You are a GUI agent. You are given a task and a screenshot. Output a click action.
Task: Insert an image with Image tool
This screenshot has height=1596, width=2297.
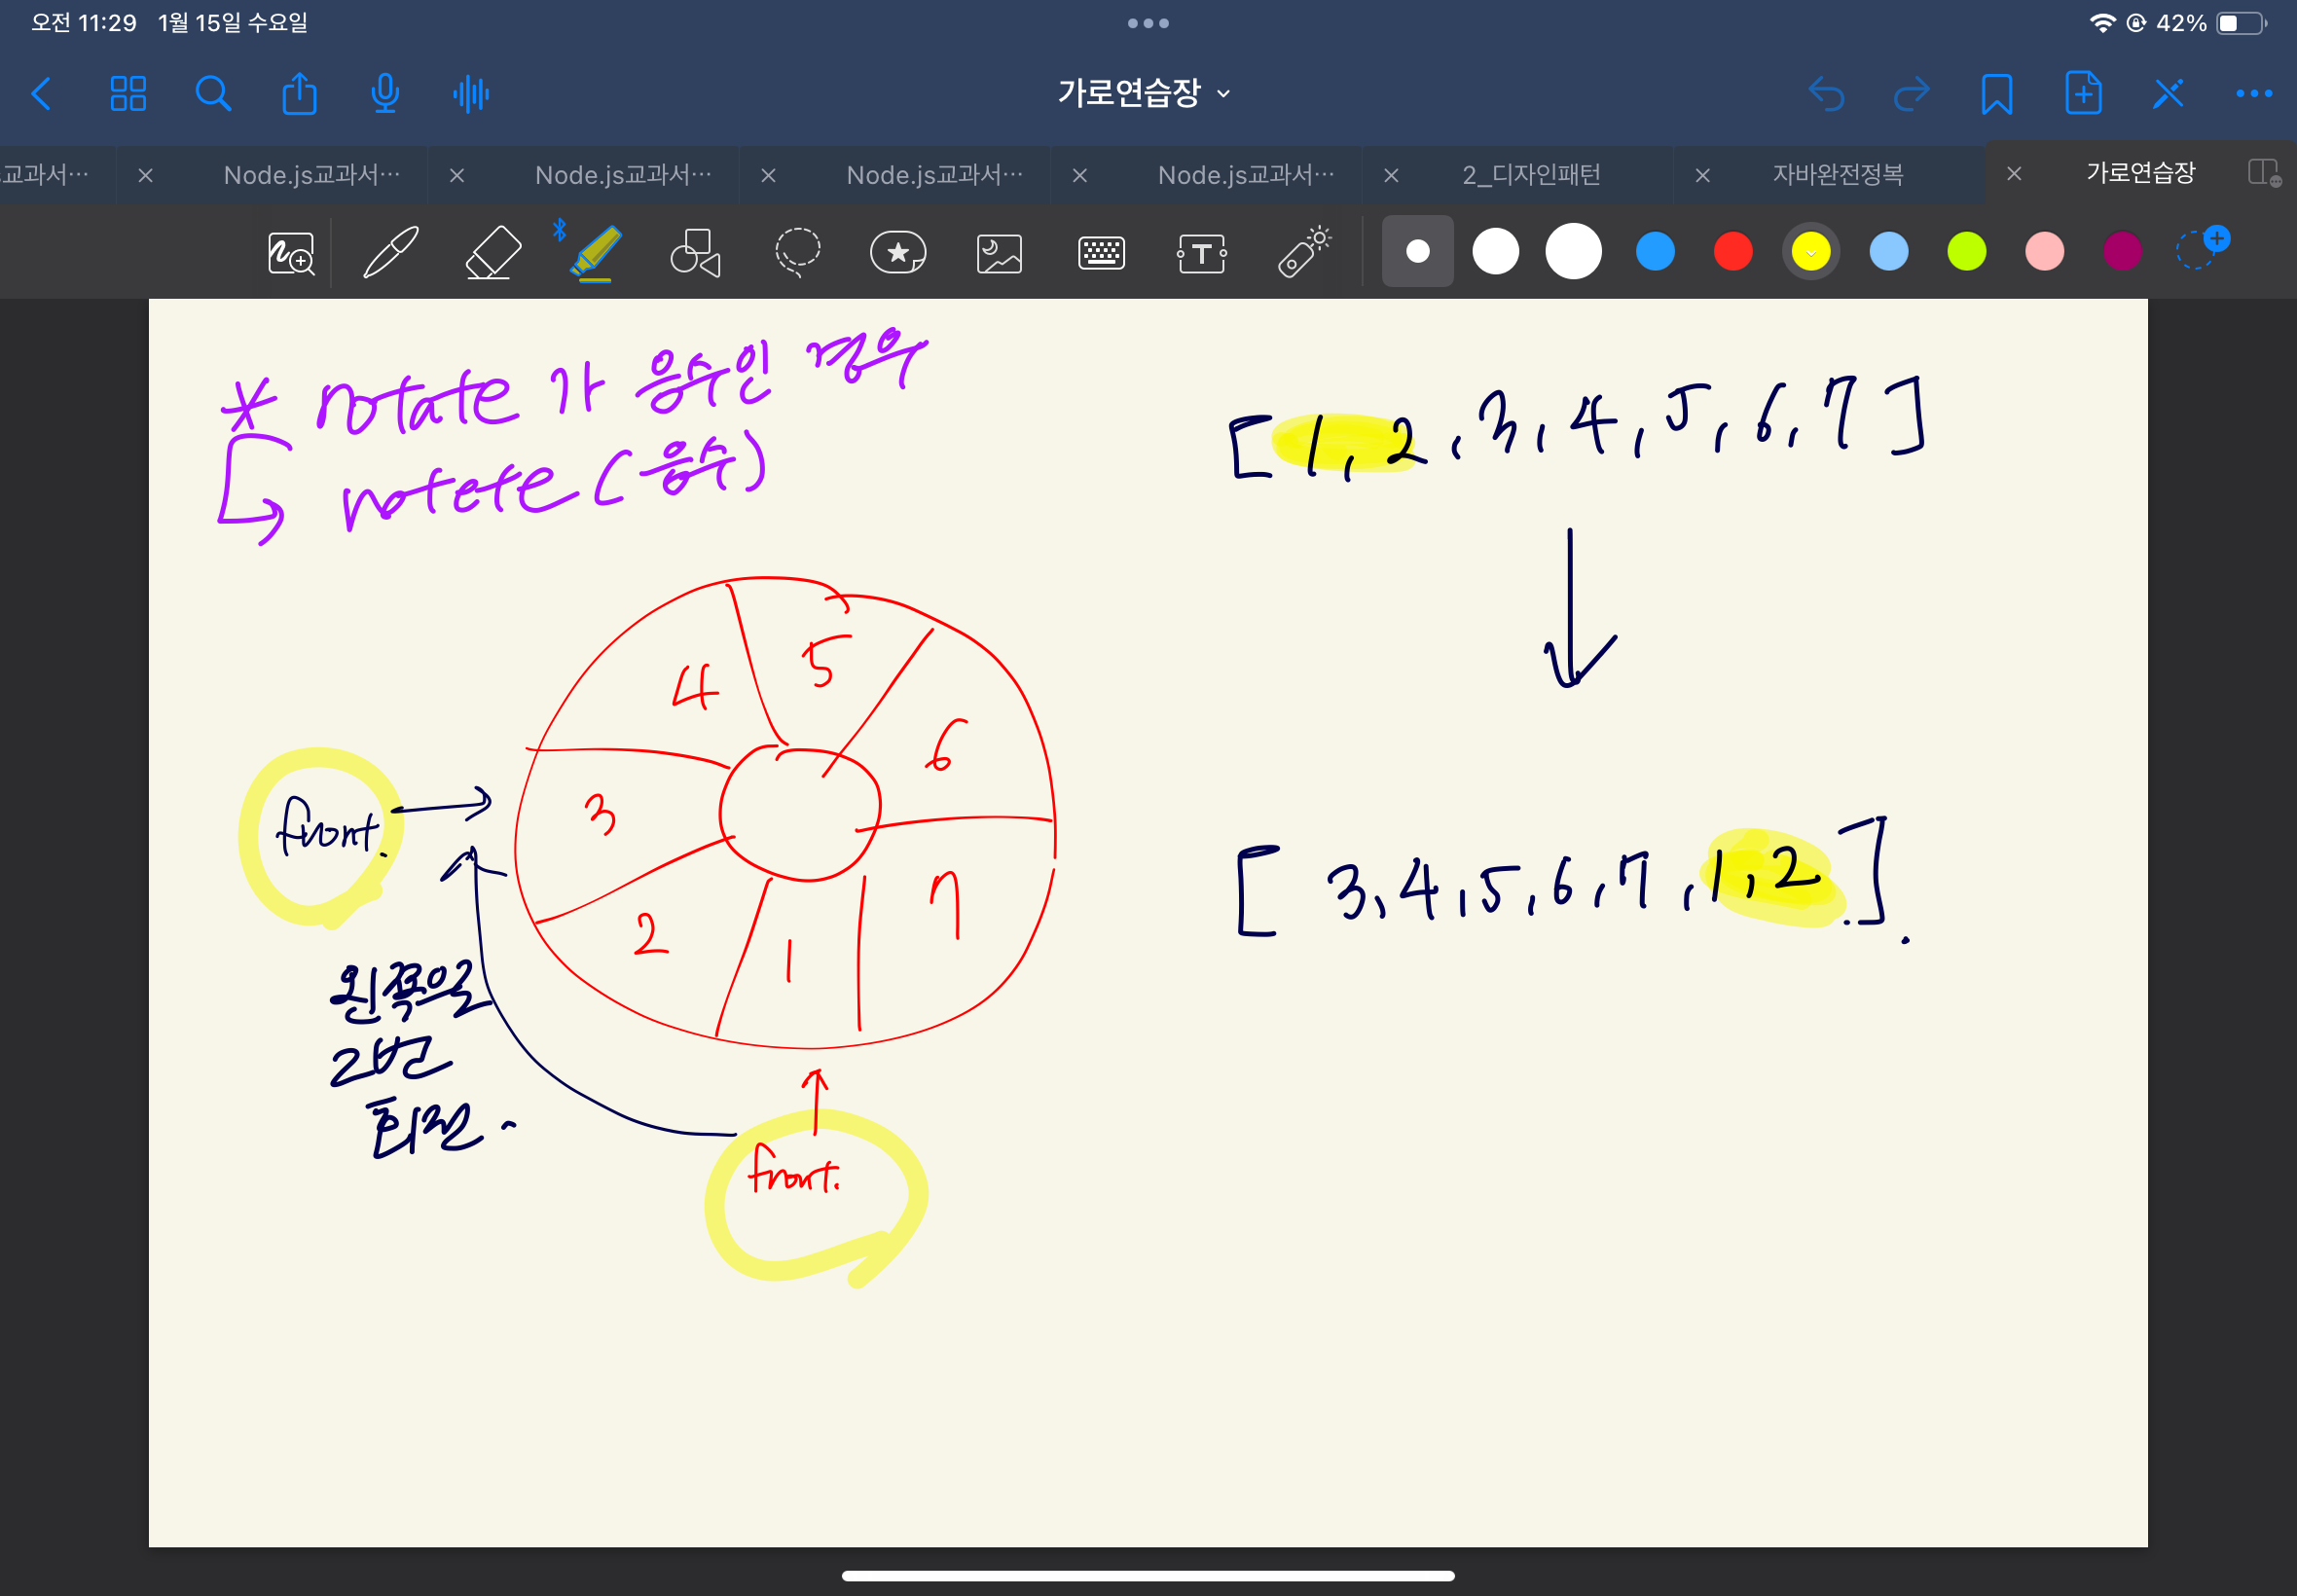999,253
